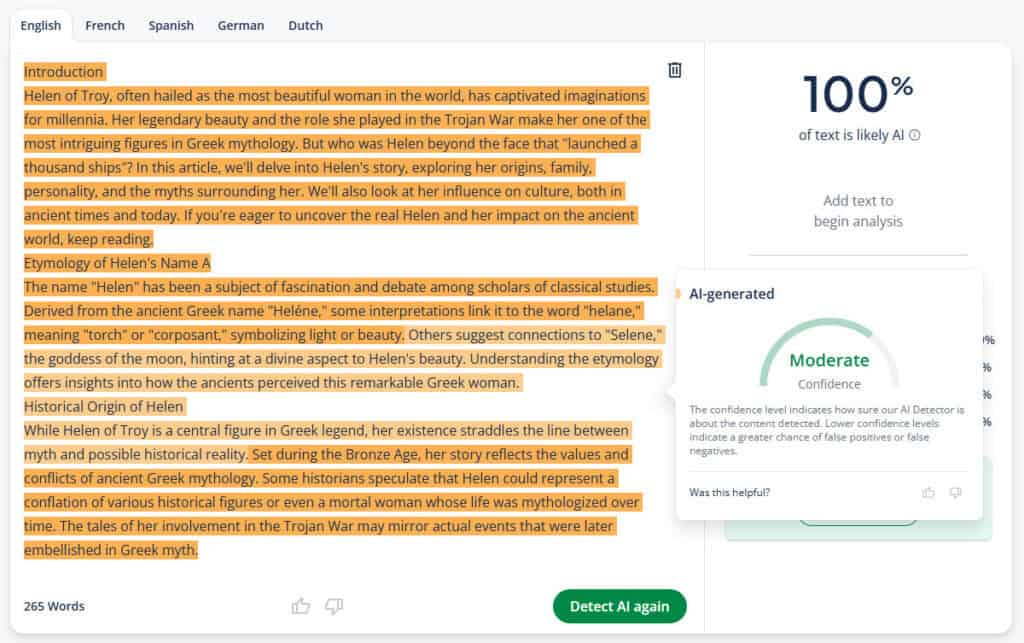The width and height of the screenshot is (1024, 643).
Task: Select the orange AI-generated marker in the popup
Action: (x=678, y=294)
